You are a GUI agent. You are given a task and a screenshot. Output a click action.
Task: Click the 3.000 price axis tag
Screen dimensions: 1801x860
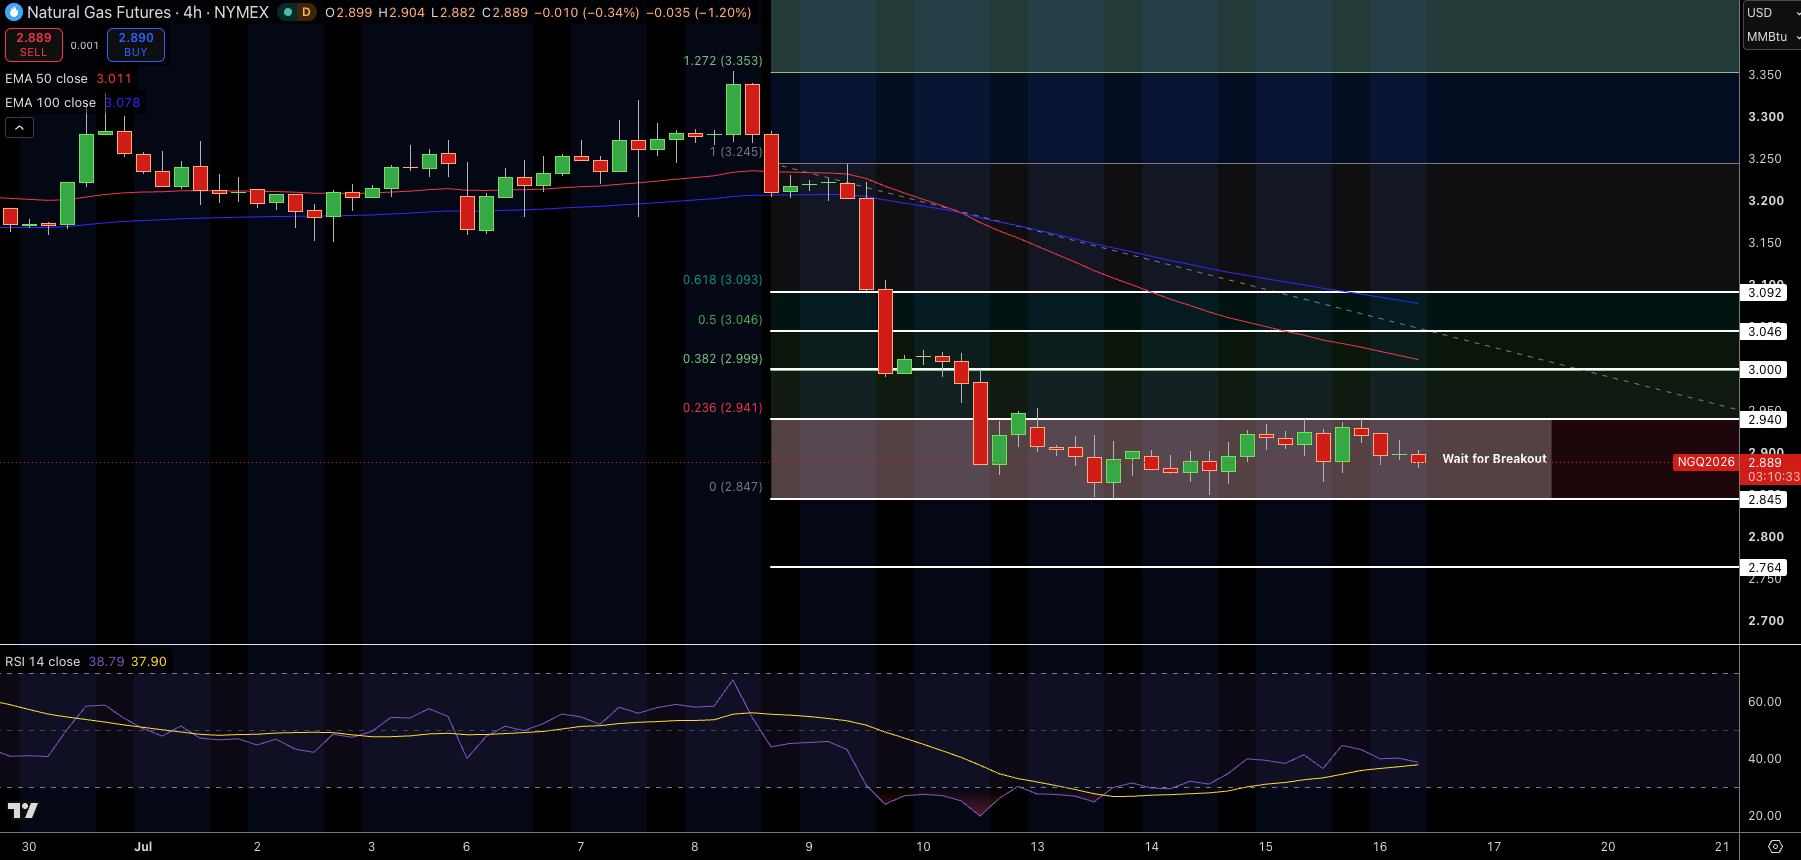point(1765,370)
